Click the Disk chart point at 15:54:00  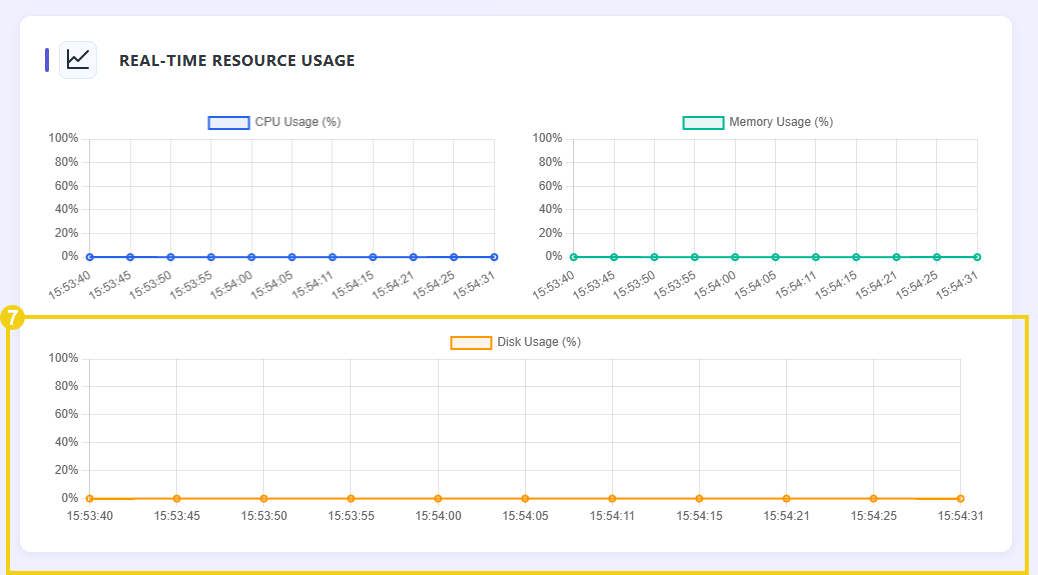438,498
